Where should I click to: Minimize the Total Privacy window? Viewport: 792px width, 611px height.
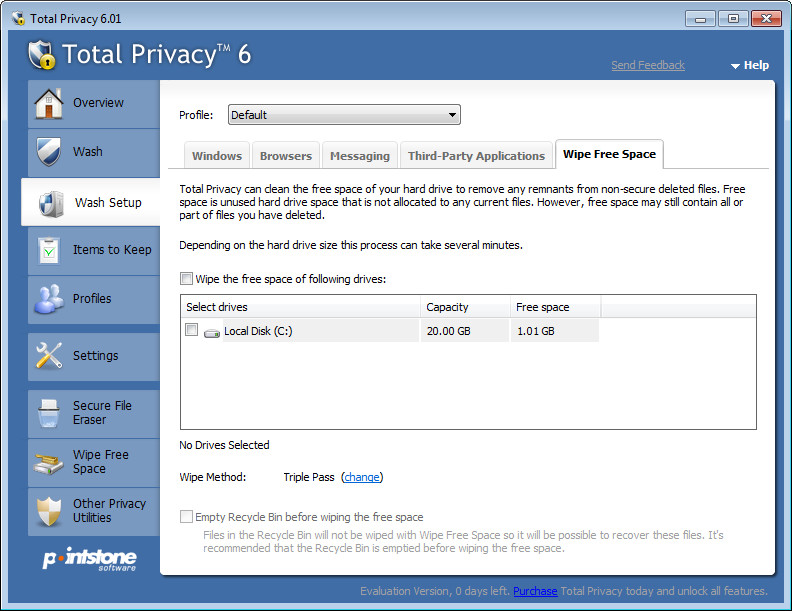tap(700, 19)
